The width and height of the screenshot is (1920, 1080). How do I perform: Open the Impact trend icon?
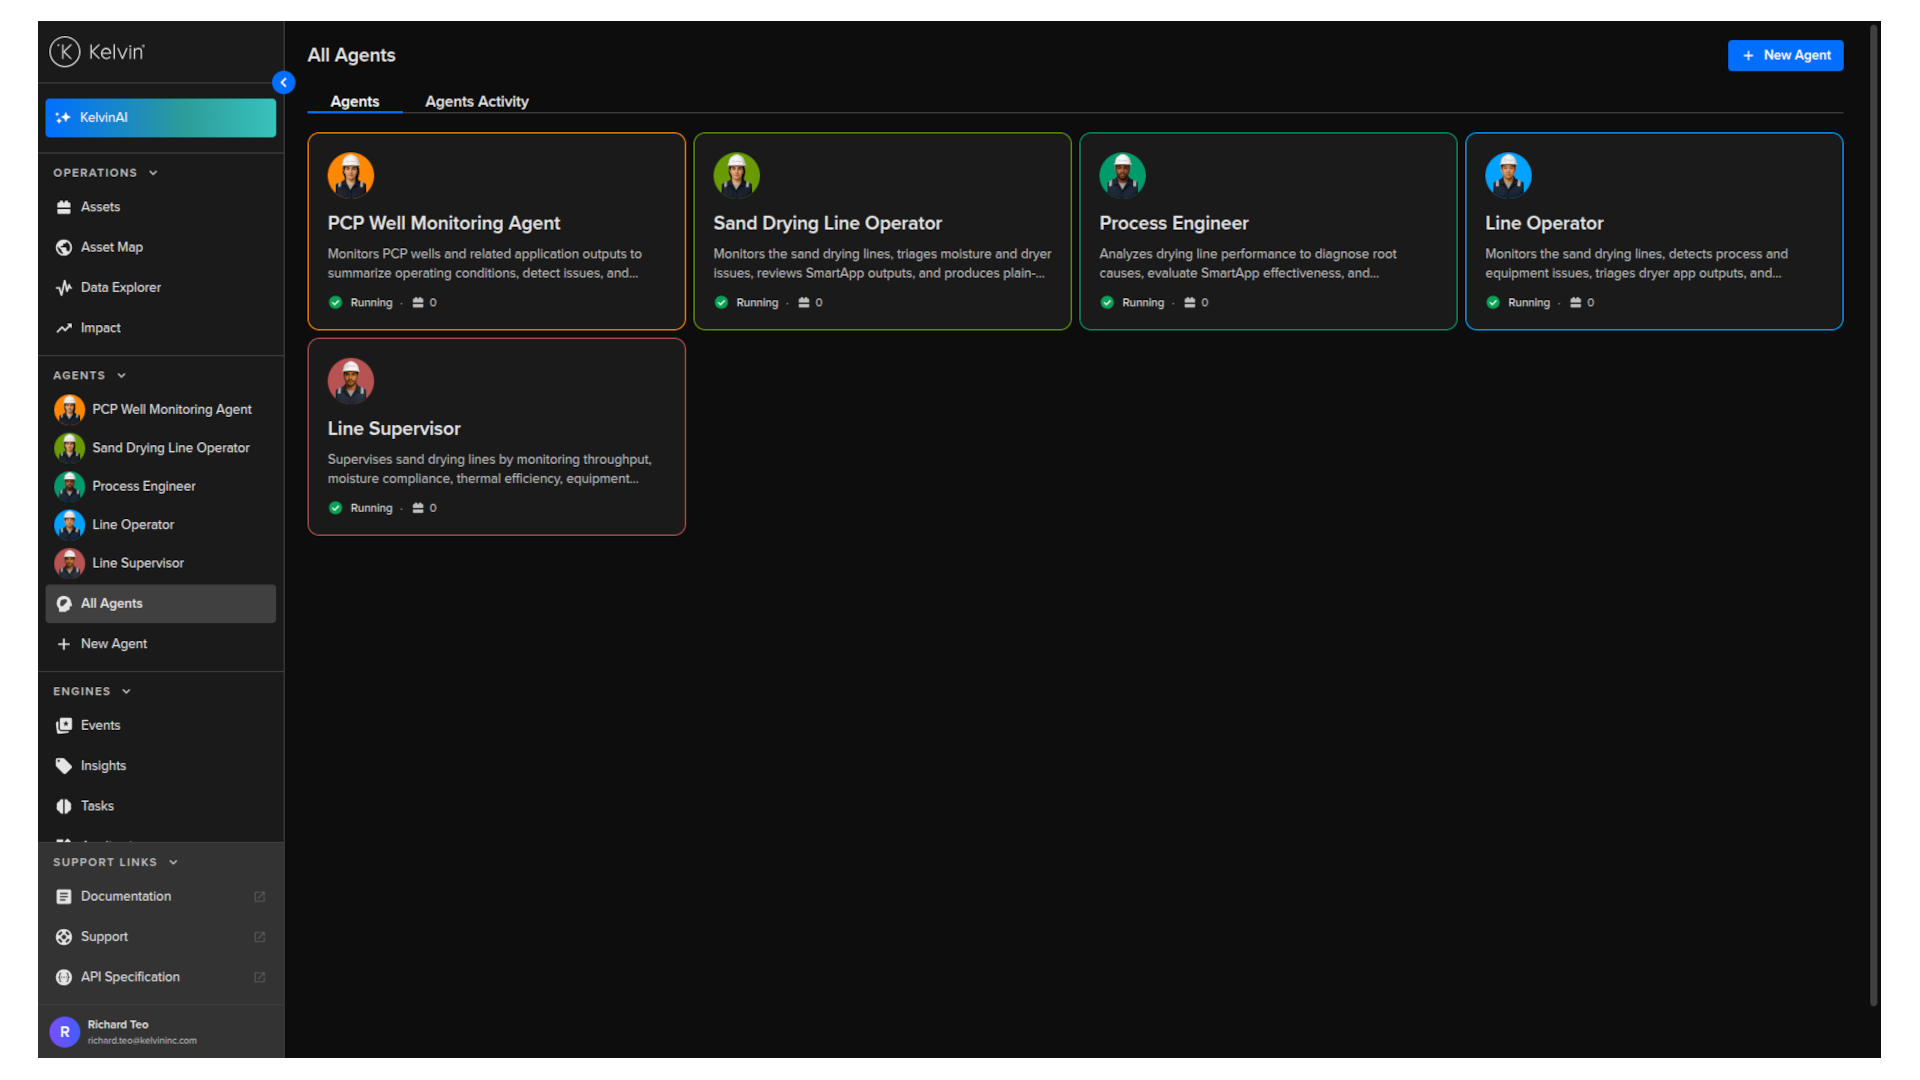coord(64,328)
